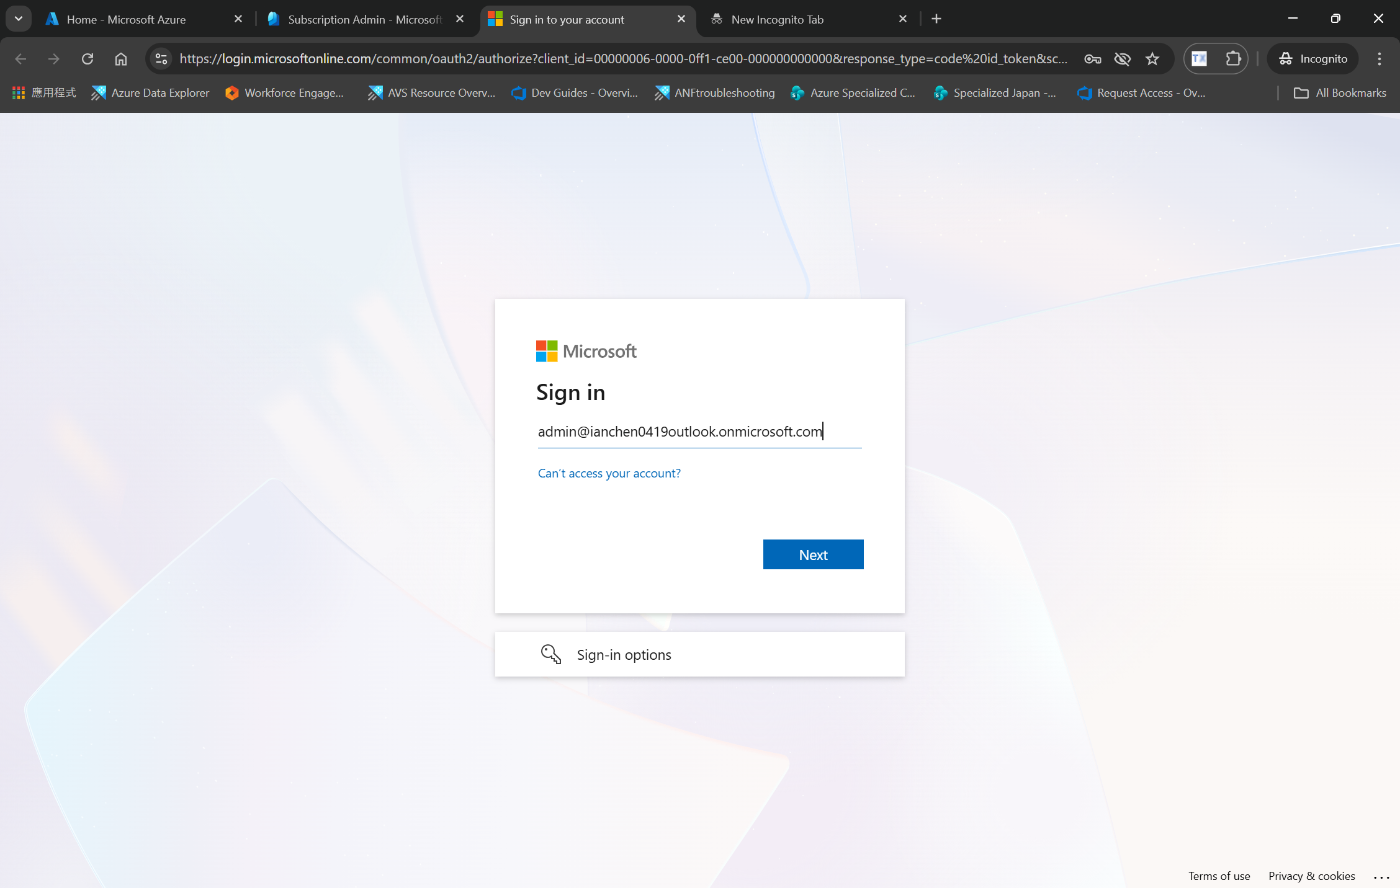The image size is (1400, 888).
Task: Close the Sign in to your account tab
Action: (681, 19)
